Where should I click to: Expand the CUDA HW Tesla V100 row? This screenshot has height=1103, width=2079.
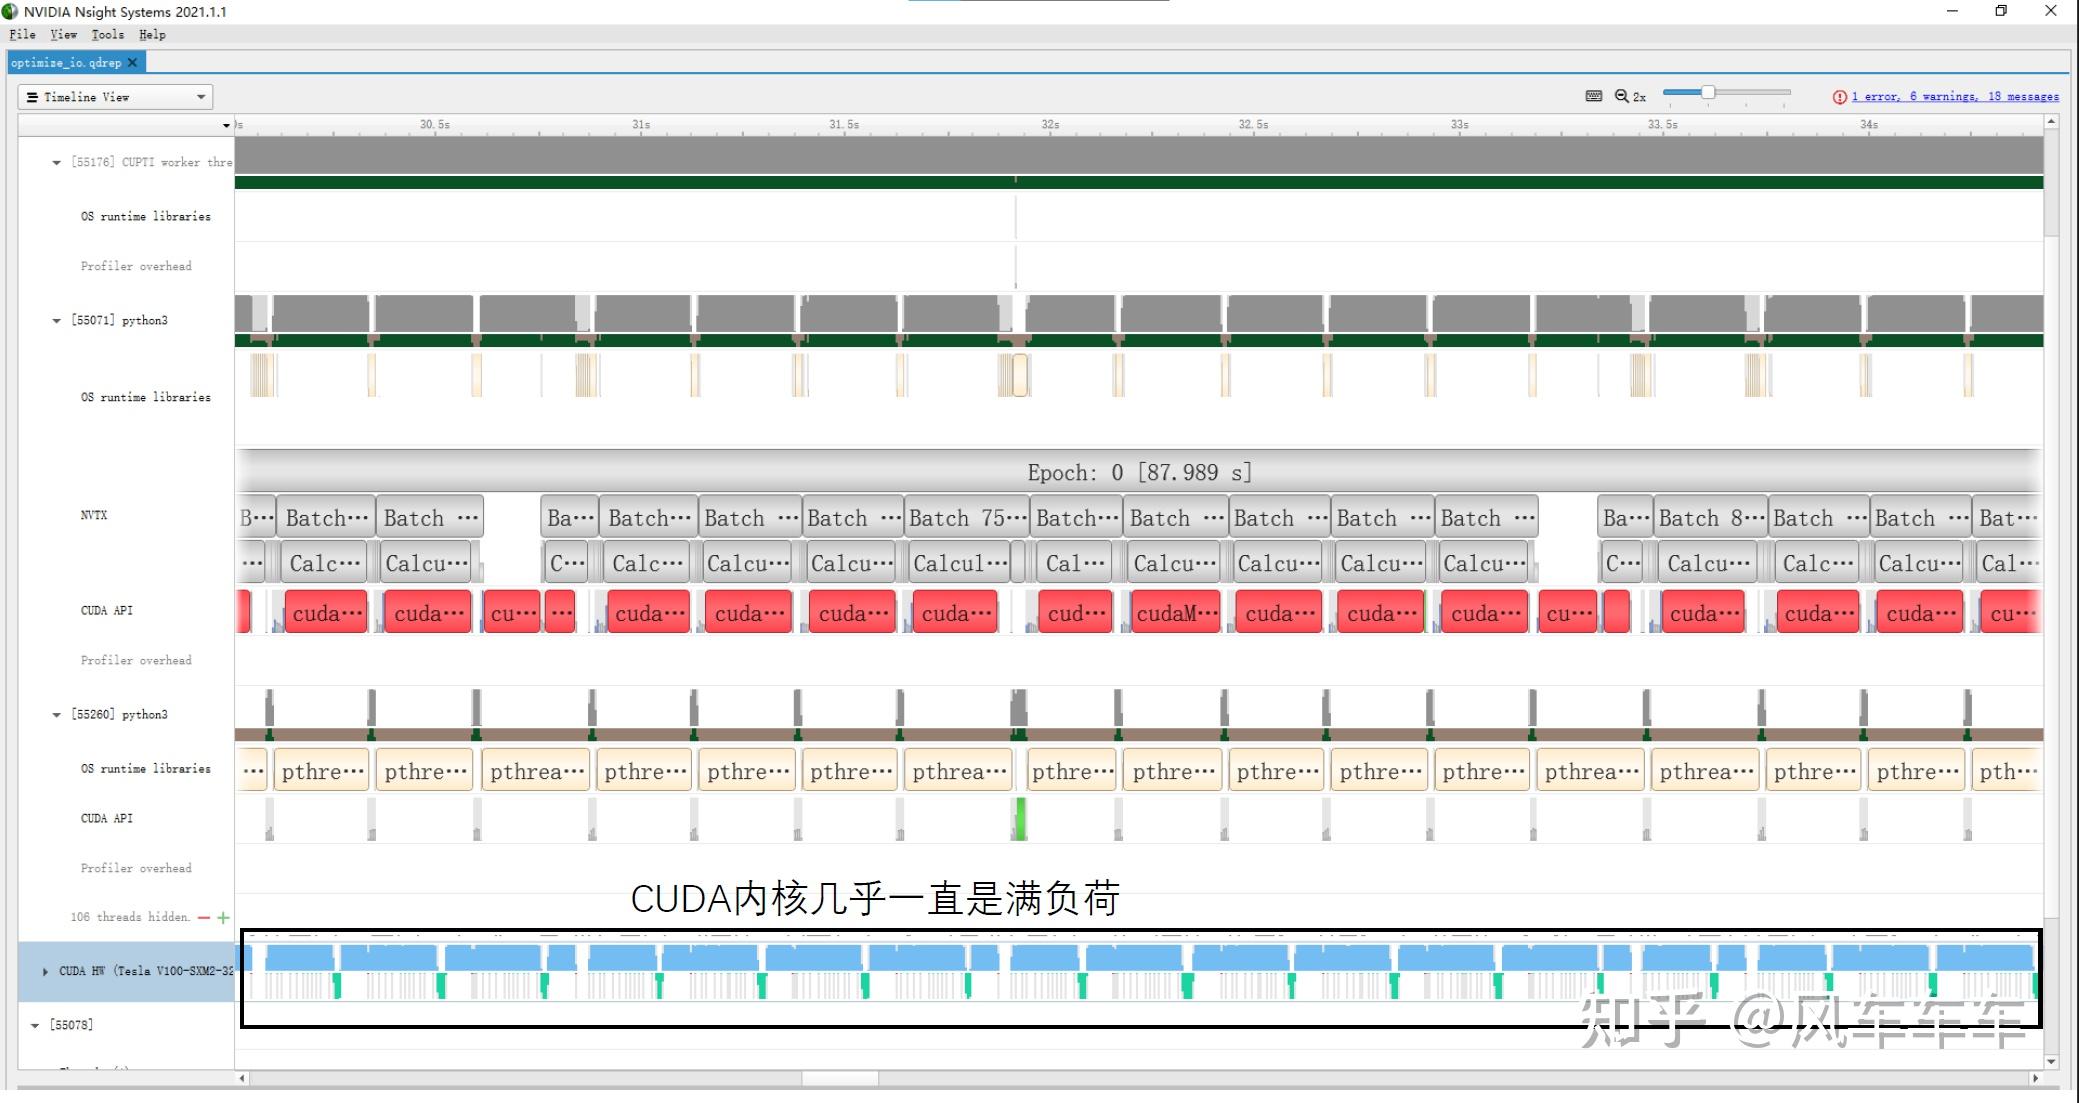tap(45, 971)
